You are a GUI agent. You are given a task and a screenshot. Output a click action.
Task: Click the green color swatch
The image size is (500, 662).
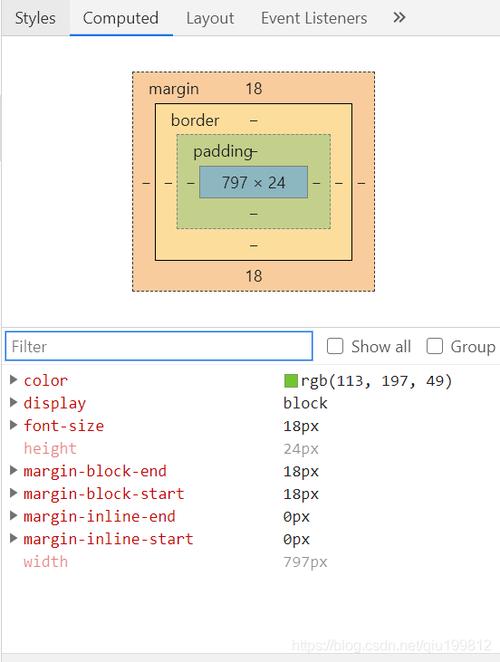pyautogui.click(x=291, y=380)
